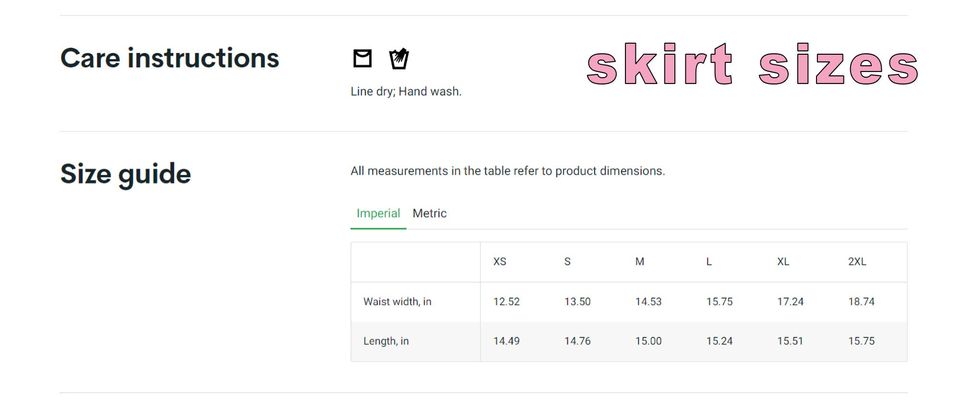
Task: Click the Size guide heading
Action: pos(125,174)
